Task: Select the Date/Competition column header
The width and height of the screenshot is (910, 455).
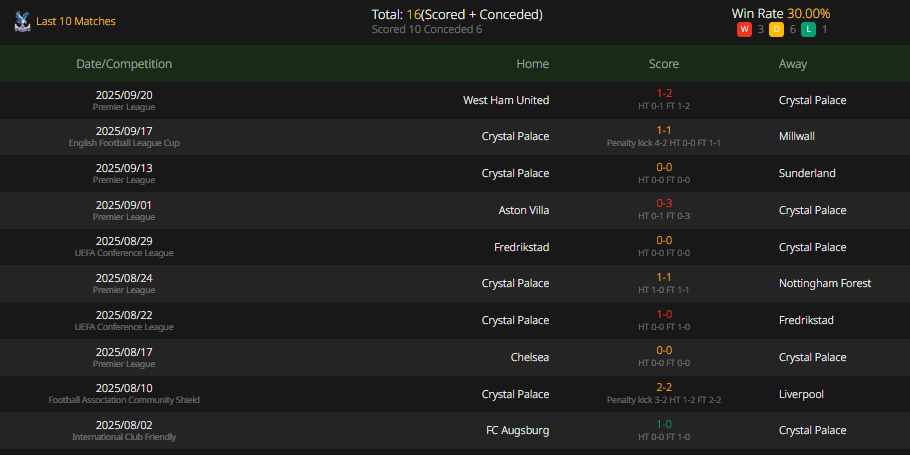Action: click(x=124, y=64)
